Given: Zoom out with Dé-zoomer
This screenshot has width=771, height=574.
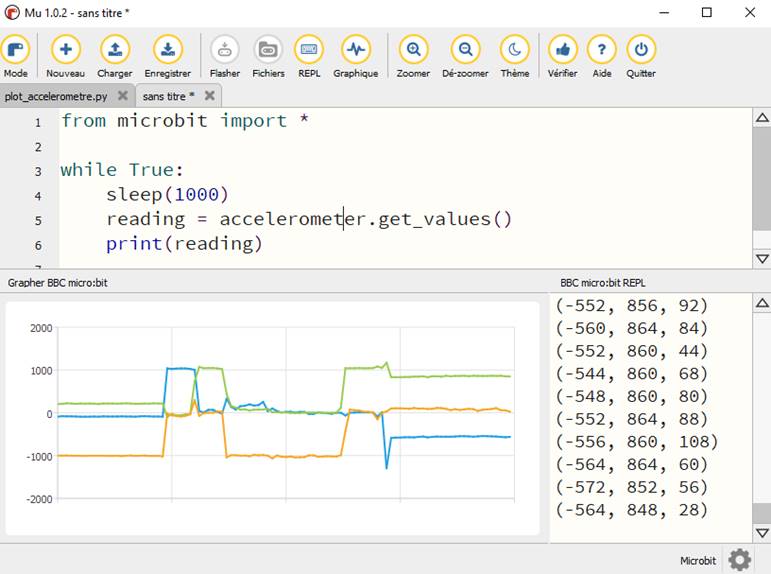Looking at the screenshot, I should point(465,57).
